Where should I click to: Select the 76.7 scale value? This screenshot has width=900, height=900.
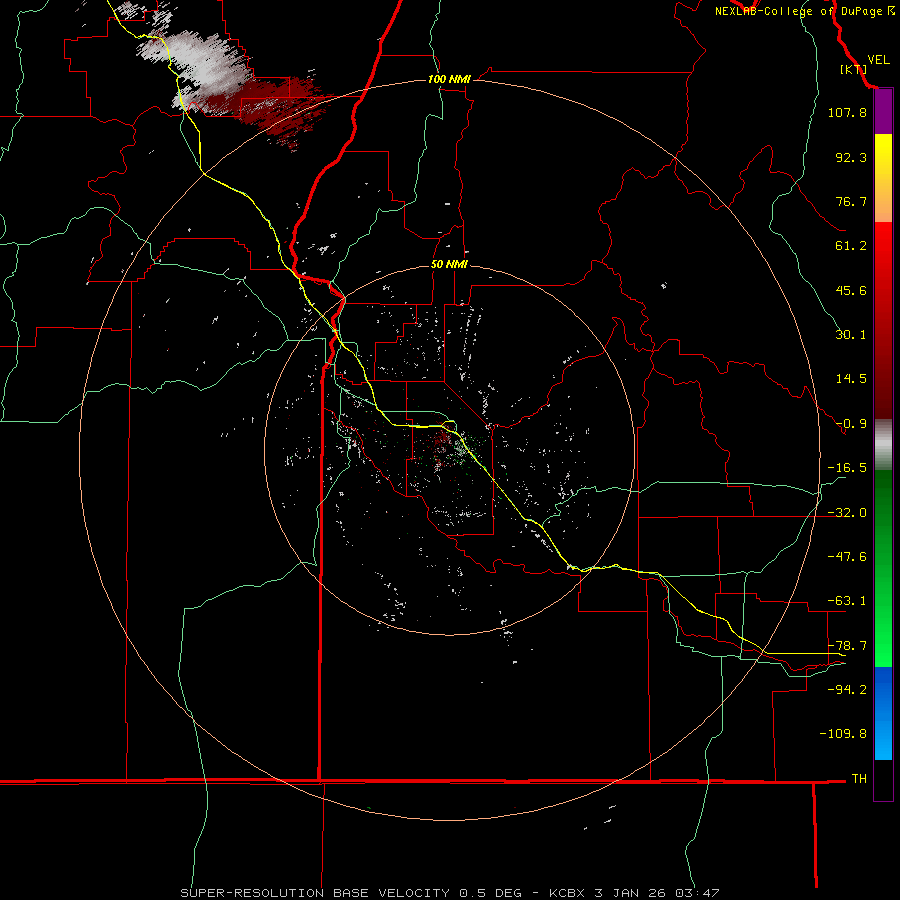(851, 201)
